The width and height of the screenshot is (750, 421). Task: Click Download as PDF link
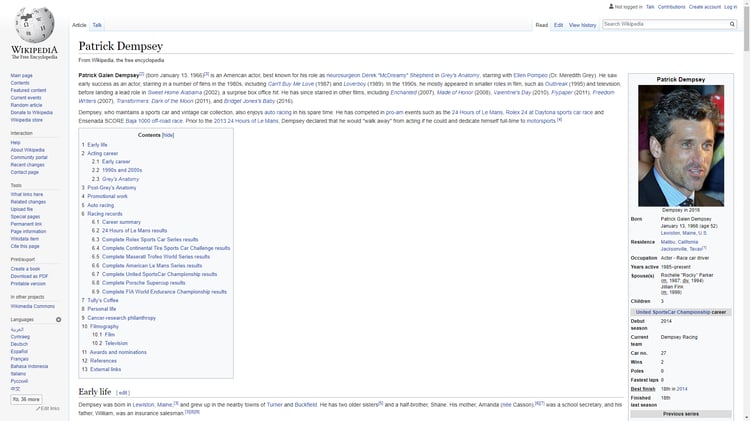click(29, 276)
